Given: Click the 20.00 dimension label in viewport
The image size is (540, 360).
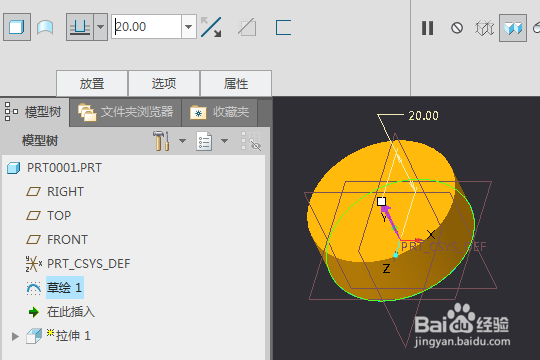Looking at the screenshot, I should point(424,116).
